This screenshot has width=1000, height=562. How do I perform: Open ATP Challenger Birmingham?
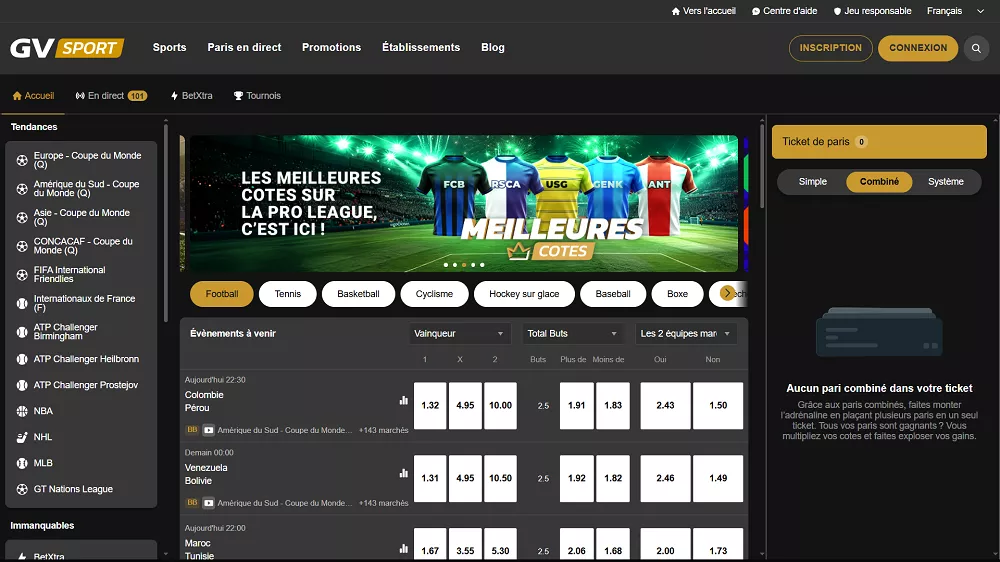click(81, 332)
